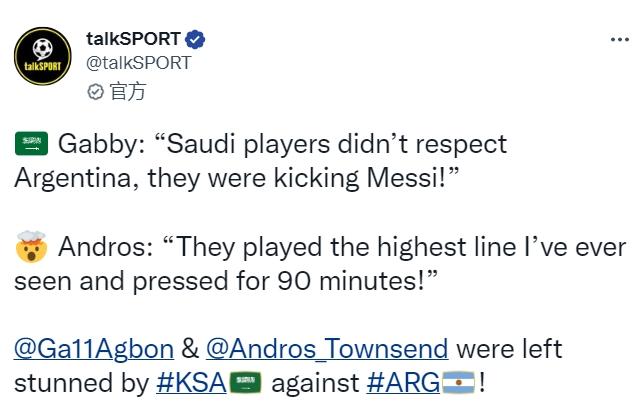Click the word Messi in tweet
The height and width of the screenshot is (409, 642).
401,178
